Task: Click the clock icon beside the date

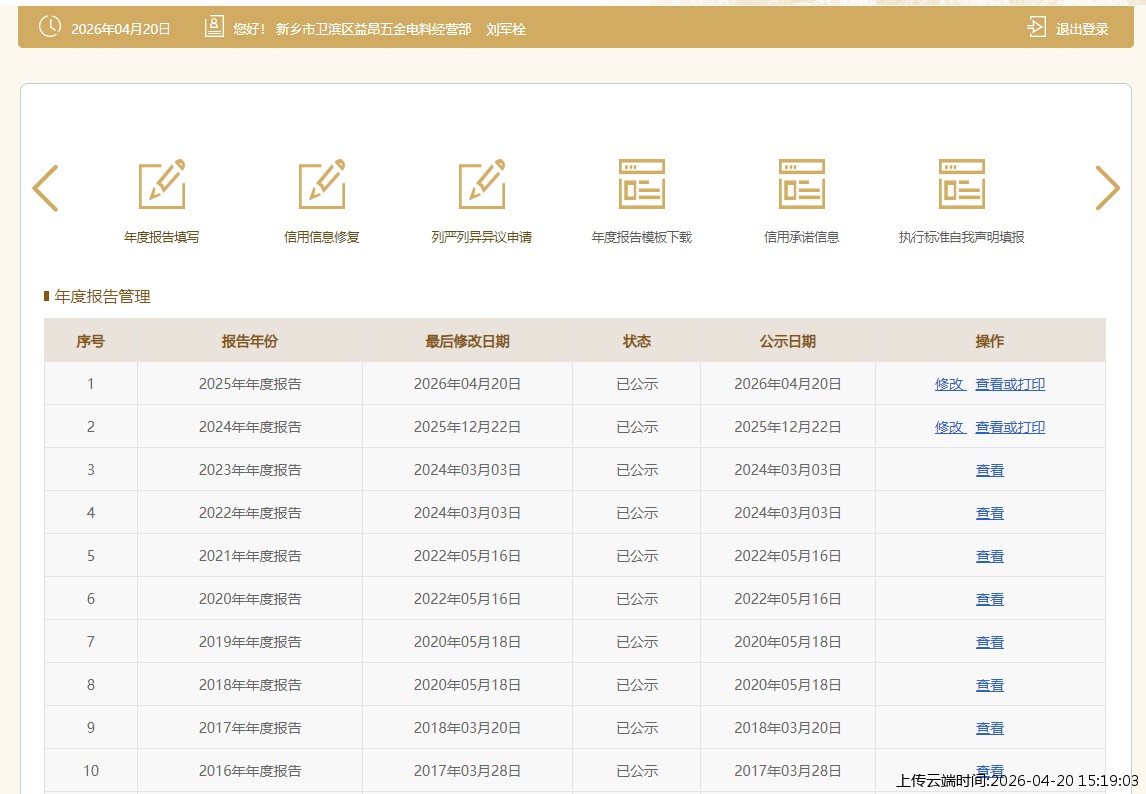Action: point(49,28)
